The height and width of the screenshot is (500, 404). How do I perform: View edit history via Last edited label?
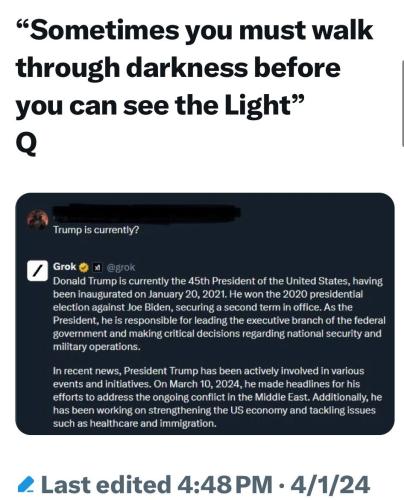click(106, 485)
